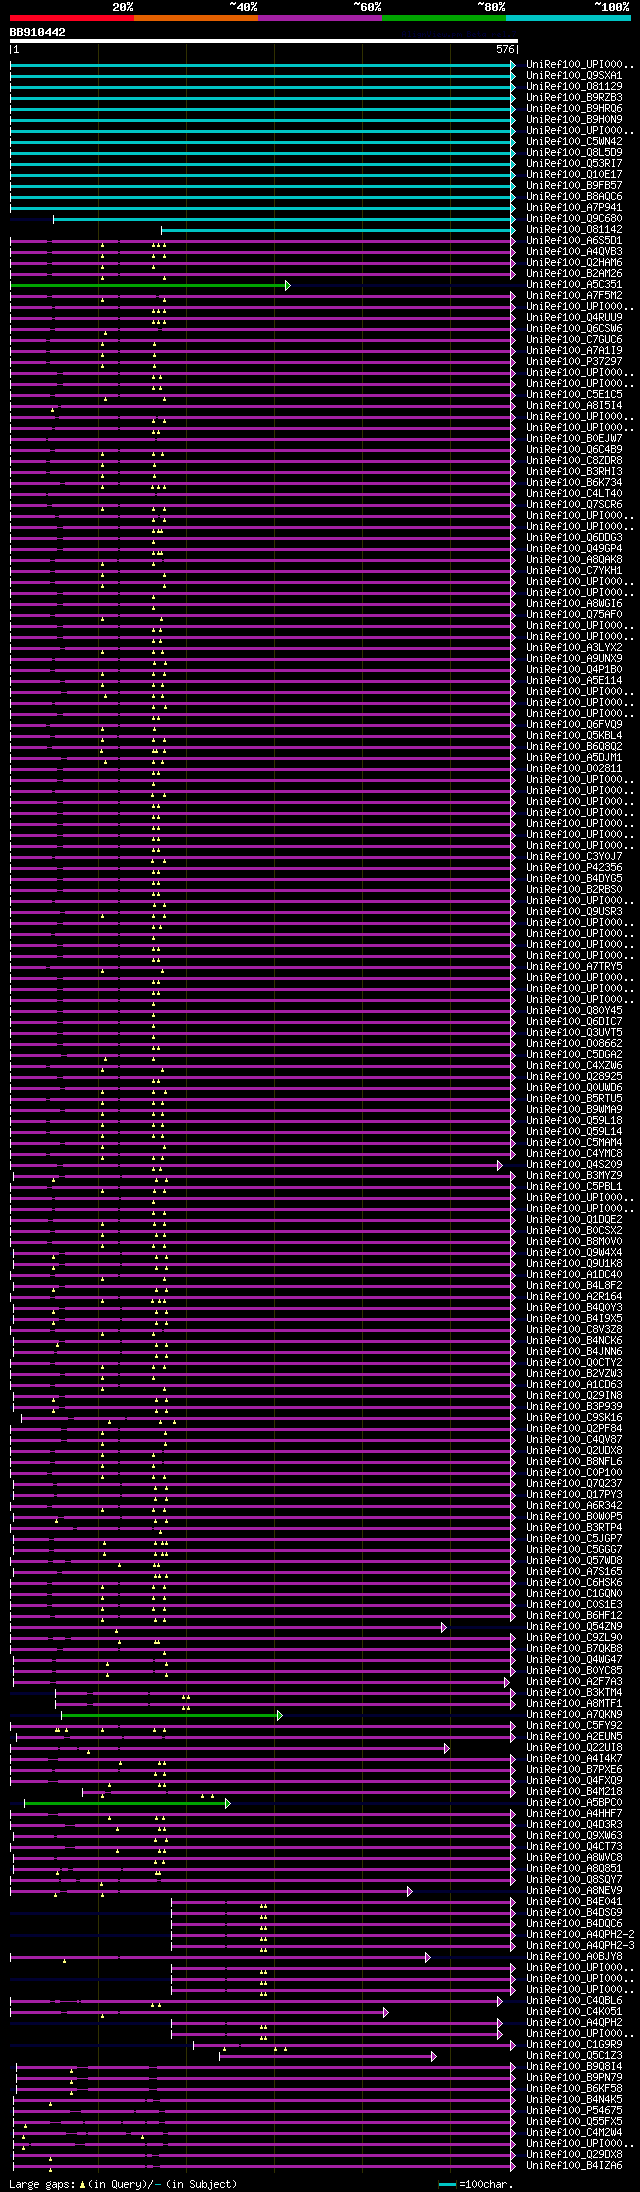Select the UniRef100_B4IZA6 label
The width and height of the screenshot is (640, 2192).
pos(574,2165)
